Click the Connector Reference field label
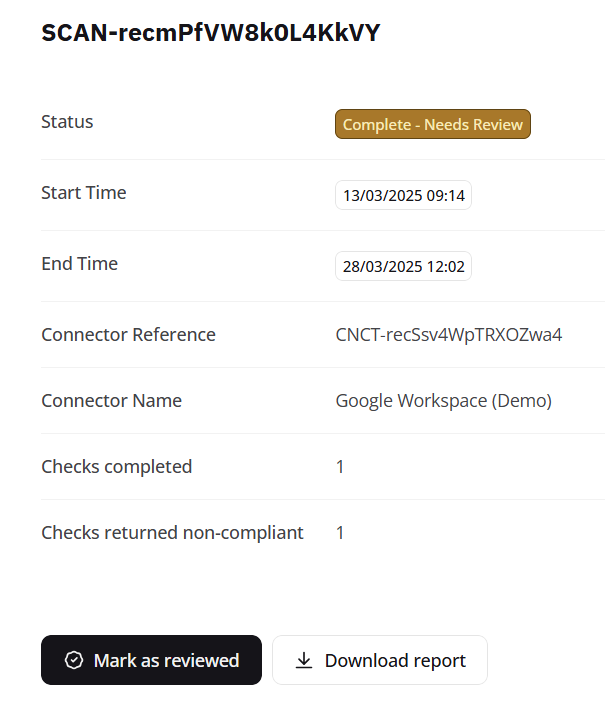 click(x=128, y=335)
